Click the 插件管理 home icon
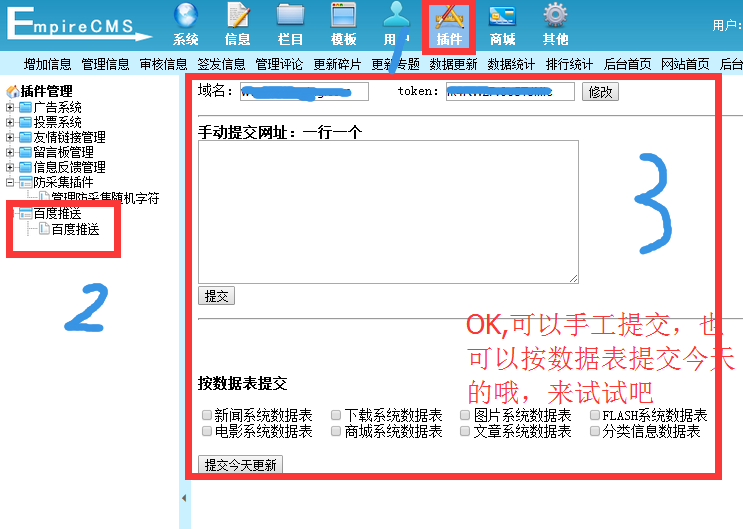This screenshot has width=743, height=529. click(x=12, y=91)
